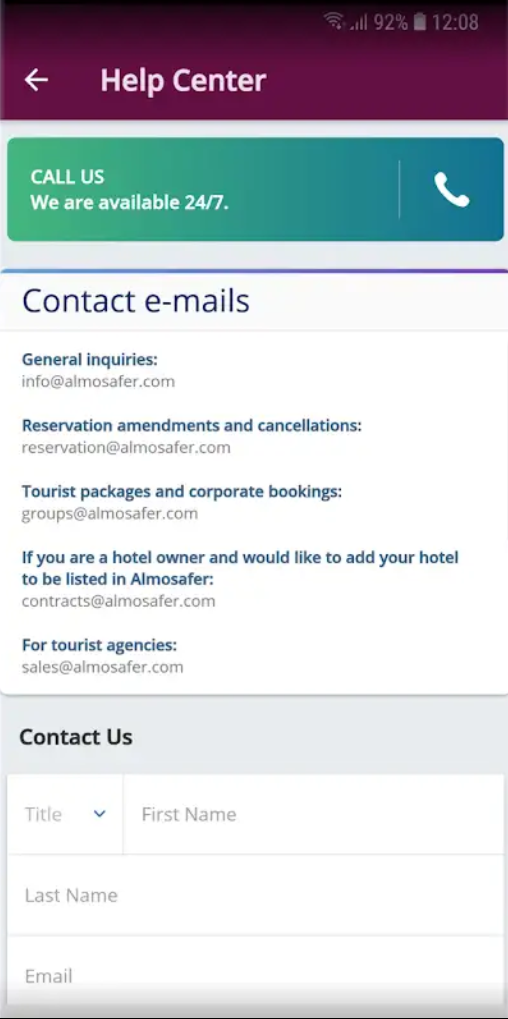The image size is (508, 1019).
Task: Tap the battery indicator icon
Action: [420, 22]
